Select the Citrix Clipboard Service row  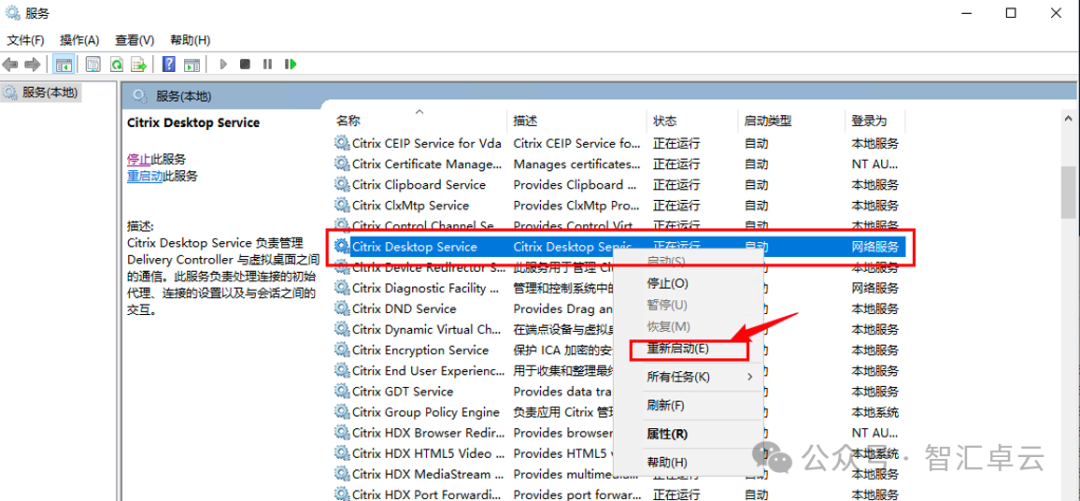pos(619,185)
